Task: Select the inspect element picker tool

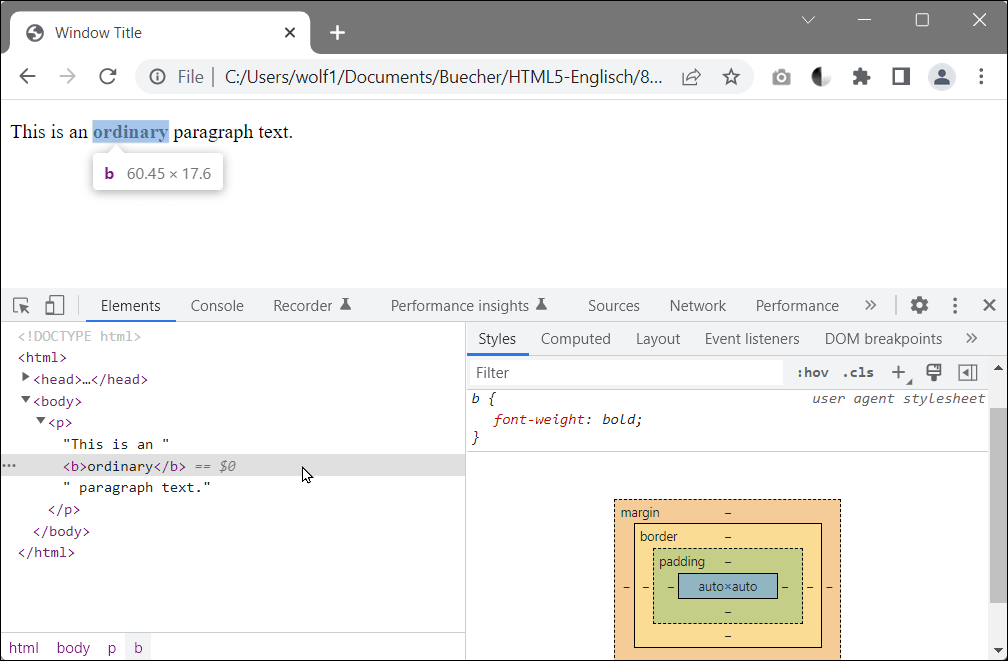Action: 20,305
